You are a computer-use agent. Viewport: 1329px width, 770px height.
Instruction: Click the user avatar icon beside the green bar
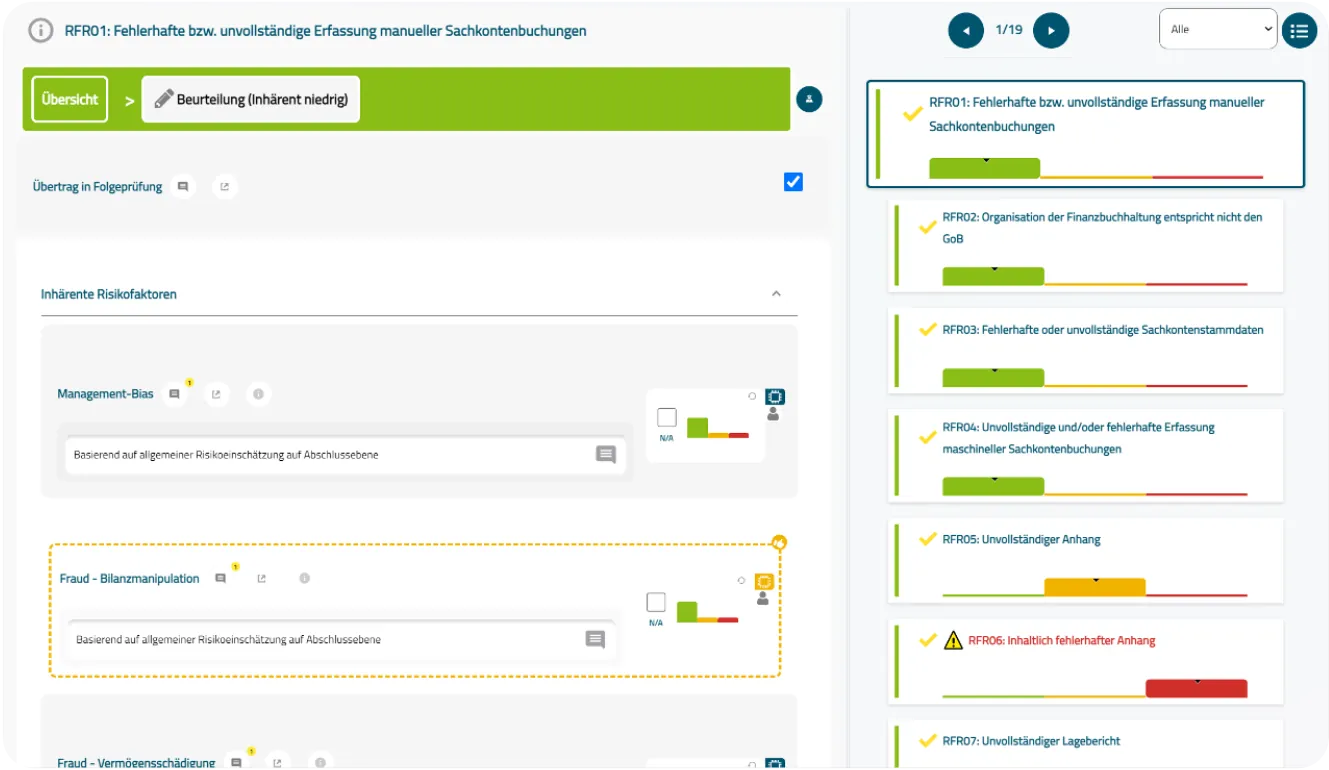(810, 99)
